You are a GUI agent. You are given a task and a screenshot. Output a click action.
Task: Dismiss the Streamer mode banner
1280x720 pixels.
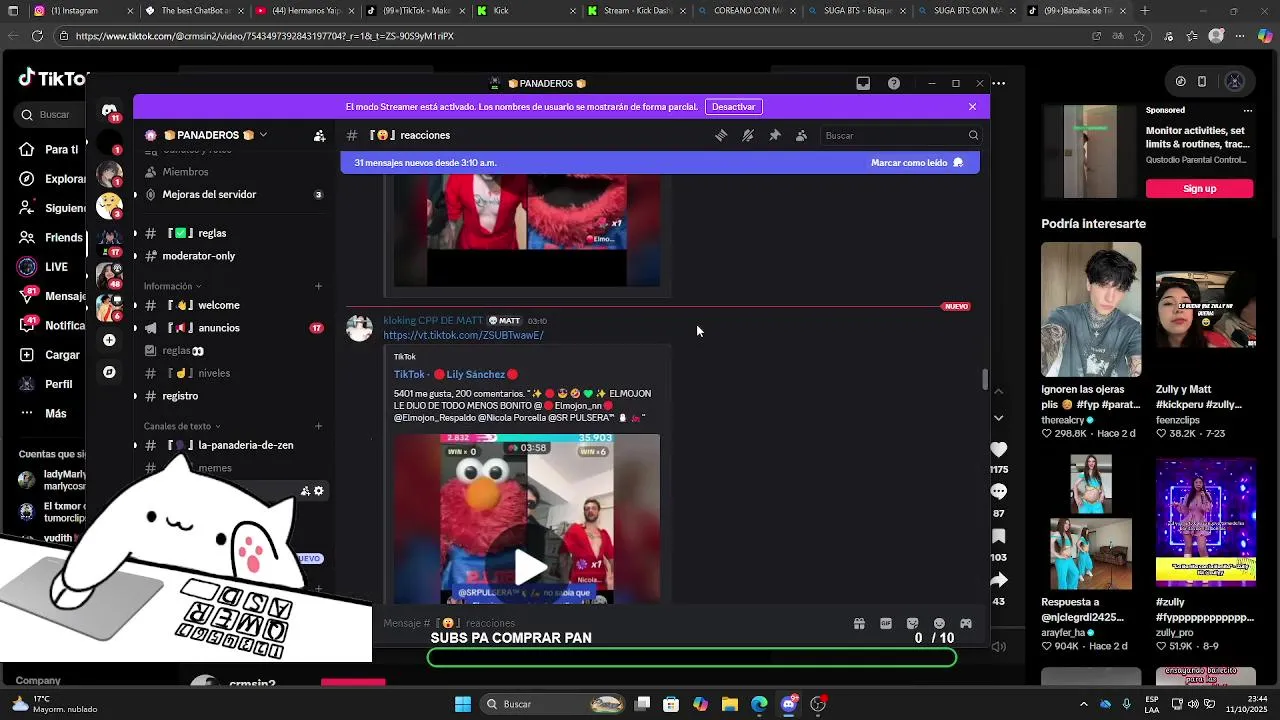click(x=972, y=107)
